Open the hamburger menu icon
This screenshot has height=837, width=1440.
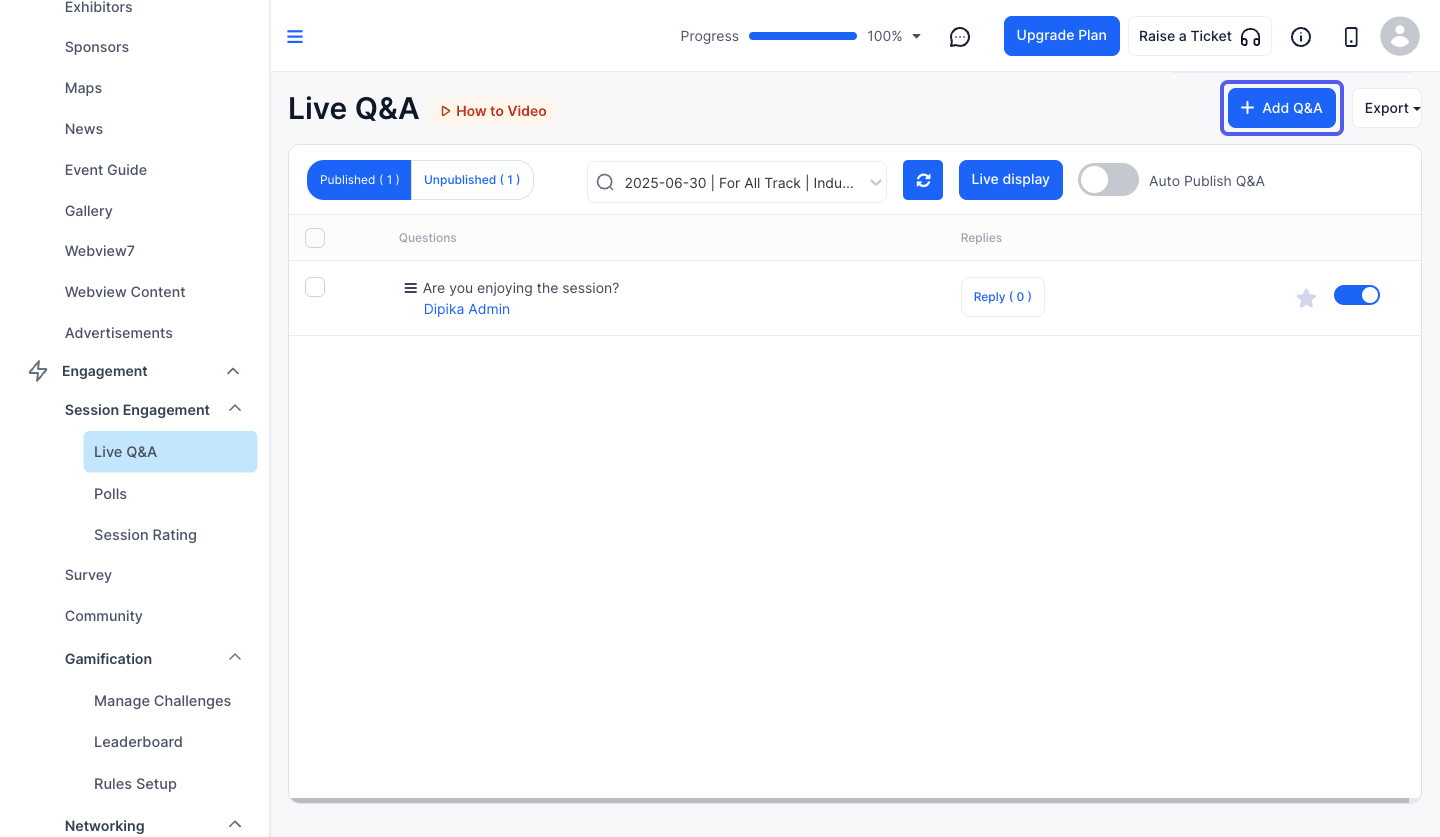tap(295, 37)
